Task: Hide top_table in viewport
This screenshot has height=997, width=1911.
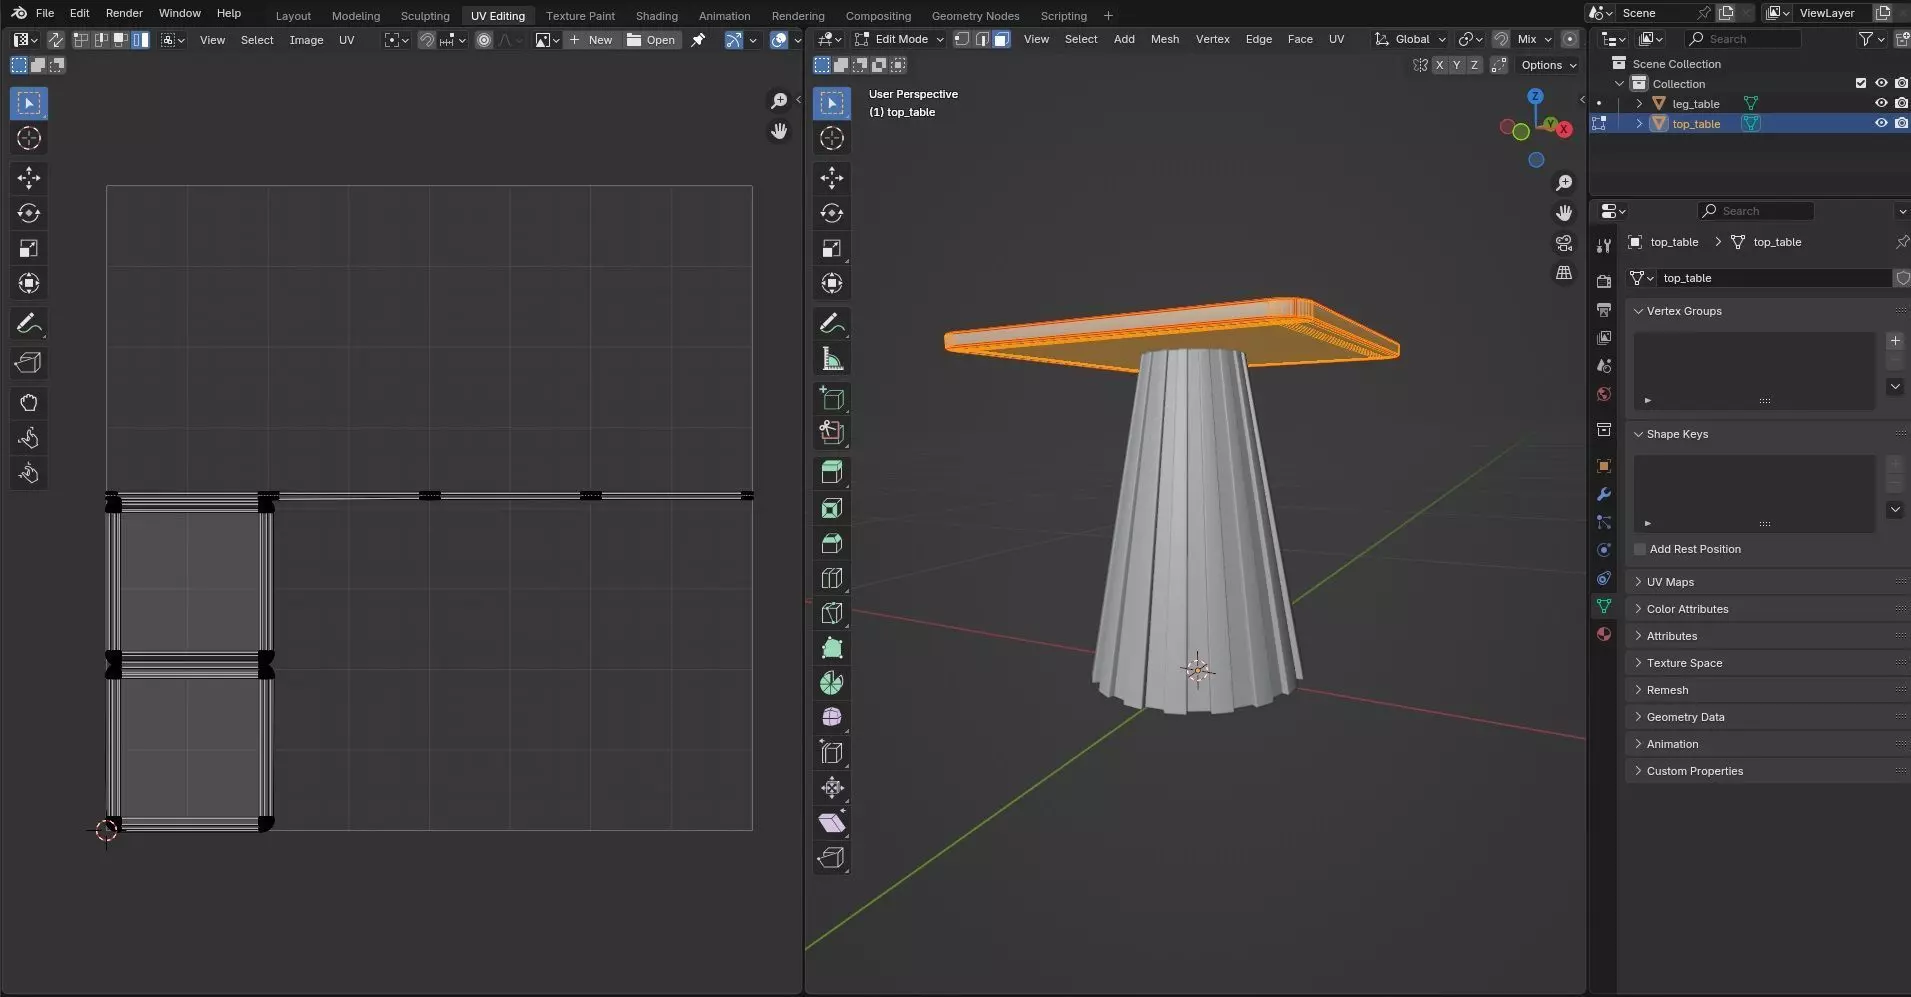Action: pyautogui.click(x=1881, y=123)
